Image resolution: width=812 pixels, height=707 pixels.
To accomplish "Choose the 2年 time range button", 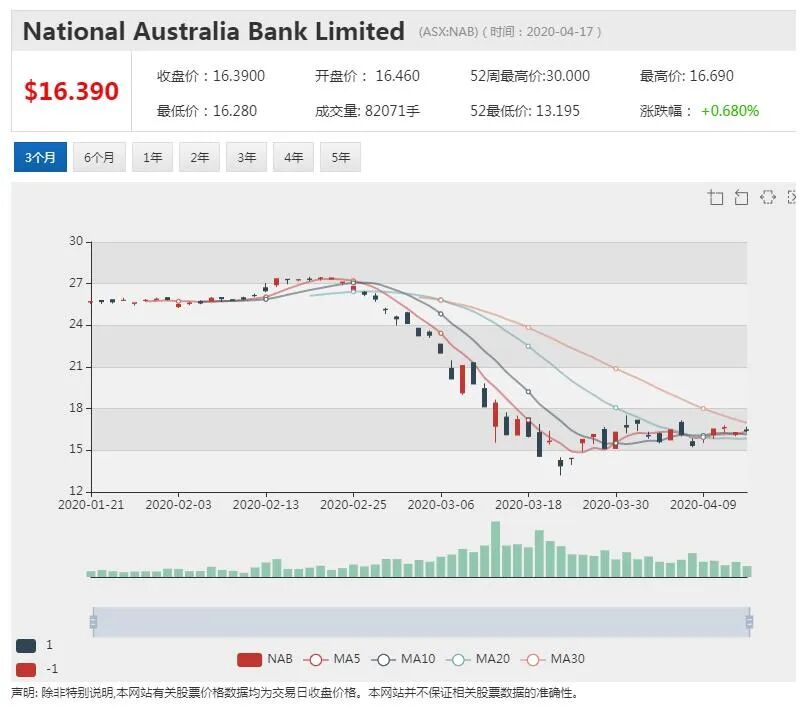I will click(x=199, y=157).
